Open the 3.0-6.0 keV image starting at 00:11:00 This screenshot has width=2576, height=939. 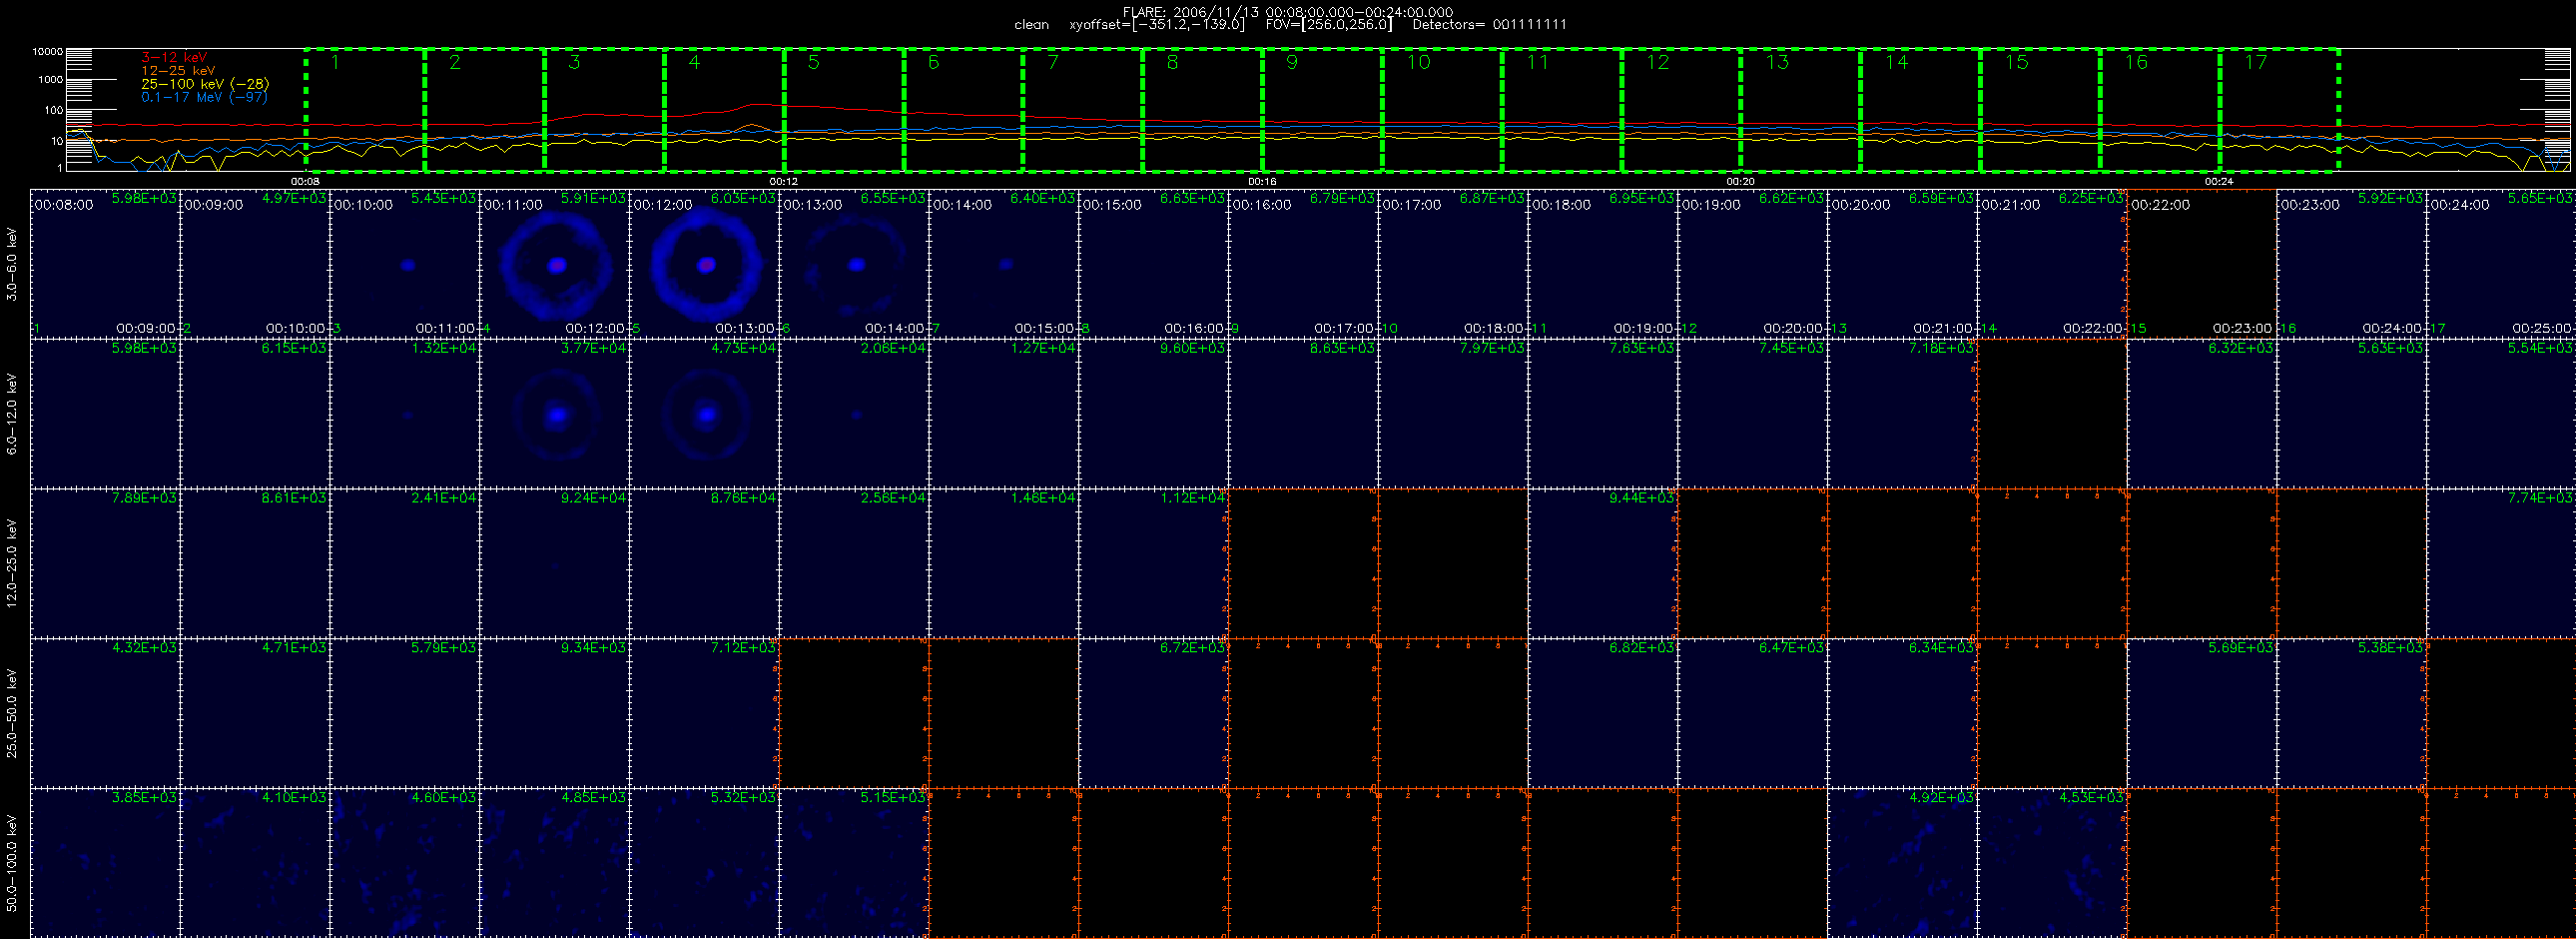[x=555, y=264]
